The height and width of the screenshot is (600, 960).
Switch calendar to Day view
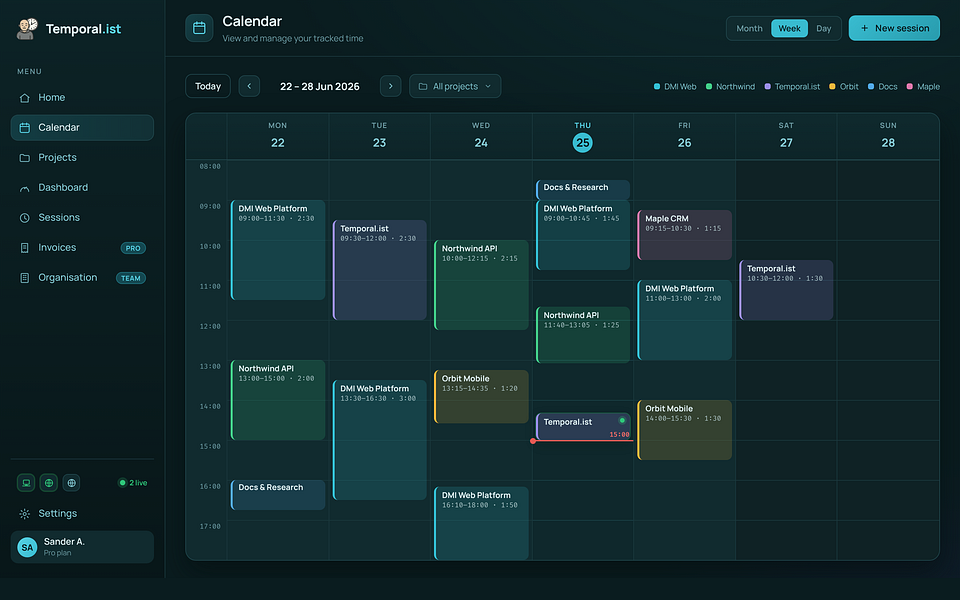[x=823, y=28]
